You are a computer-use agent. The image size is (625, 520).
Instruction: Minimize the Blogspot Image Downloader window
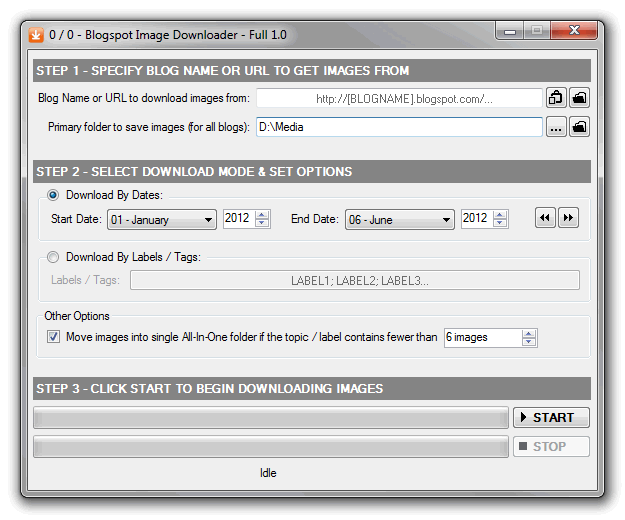pos(510,31)
